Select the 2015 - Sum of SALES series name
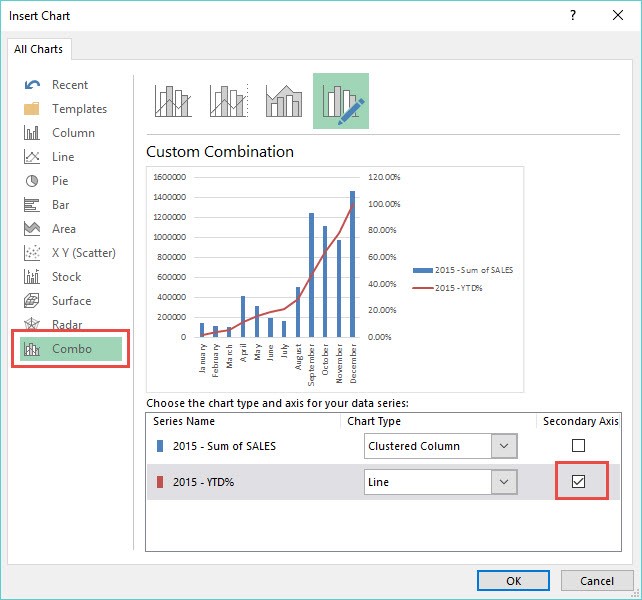The image size is (642, 600). (x=224, y=446)
